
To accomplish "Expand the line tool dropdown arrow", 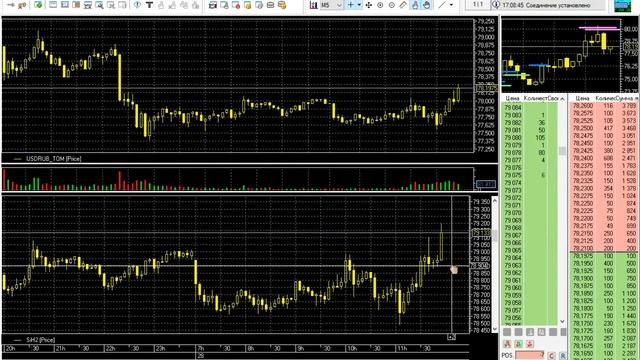I will (451, 5).
